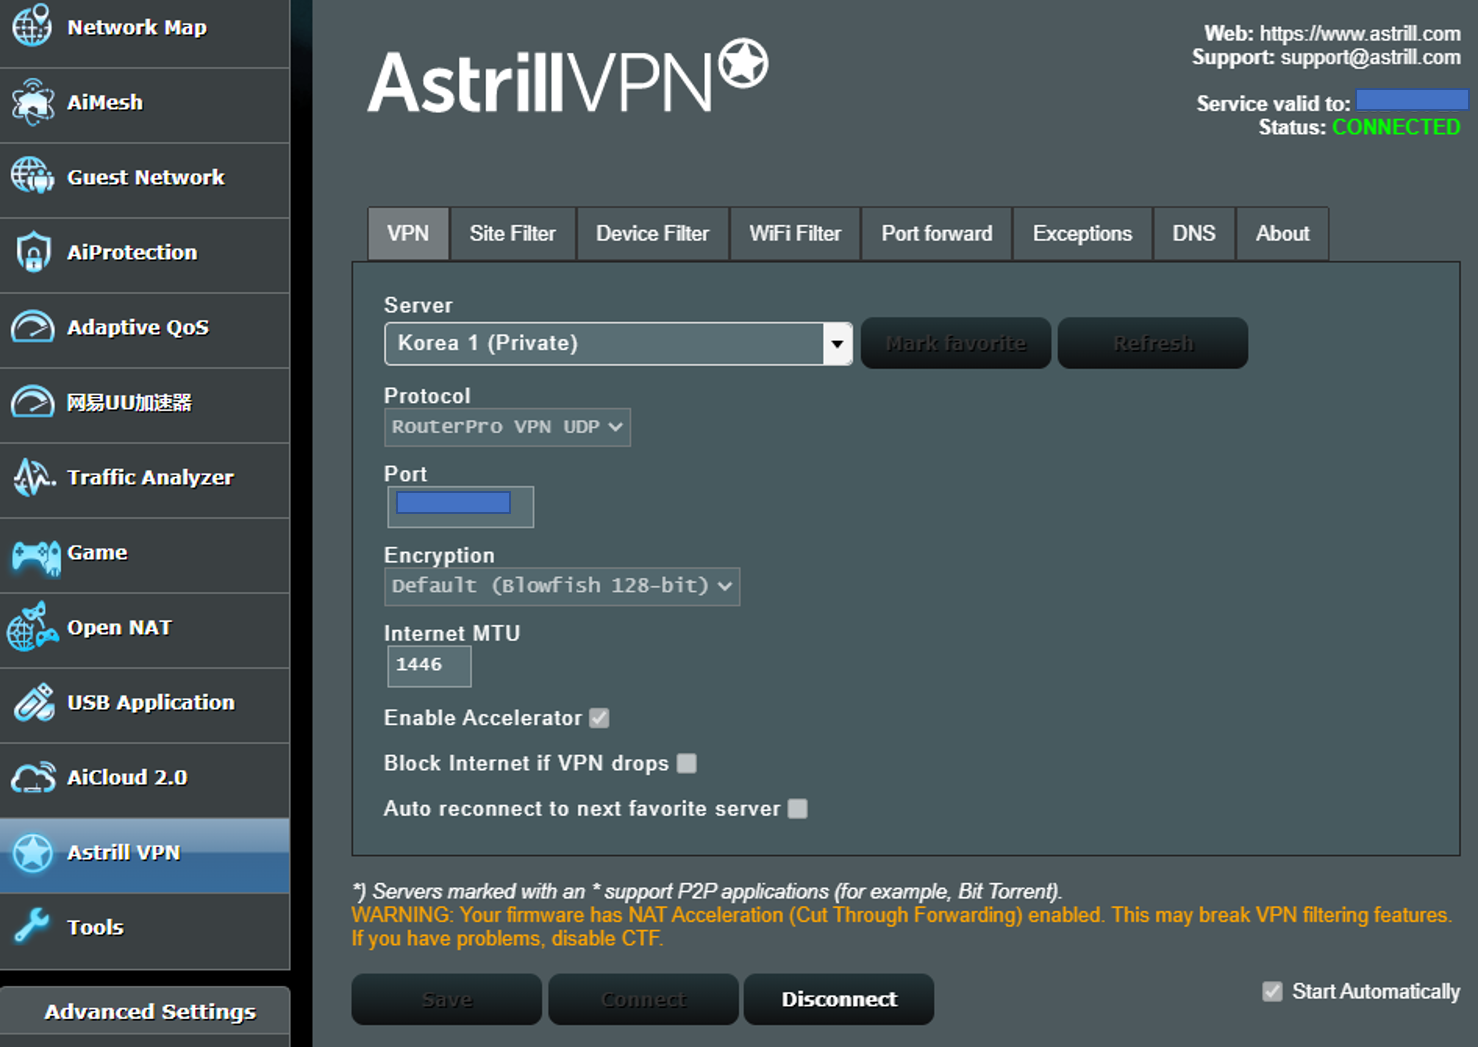Image resolution: width=1478 pixels, height=1047 pixels.
Task: Click the Adaptive QoS gauge icon
Action: click(x=32, y=327)
